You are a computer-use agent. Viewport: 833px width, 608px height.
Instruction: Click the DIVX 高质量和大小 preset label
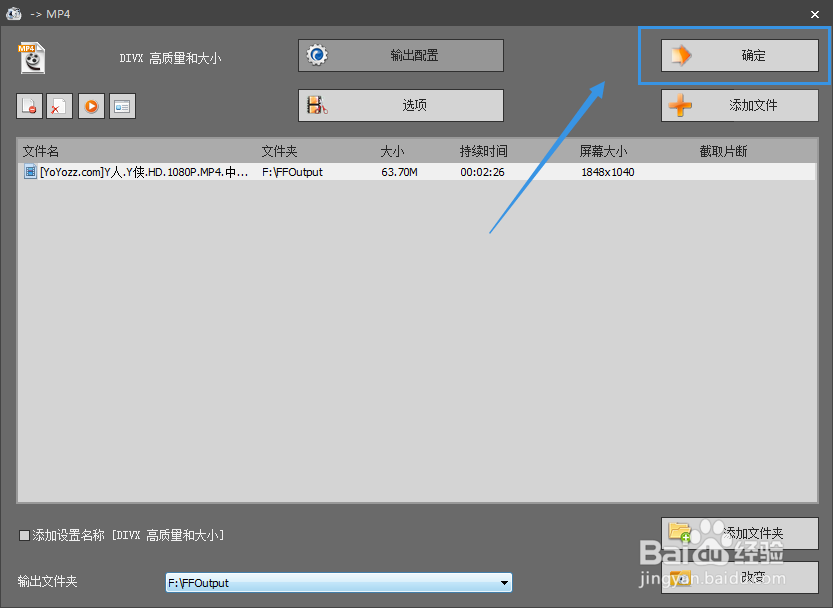[x=170, y=58]
